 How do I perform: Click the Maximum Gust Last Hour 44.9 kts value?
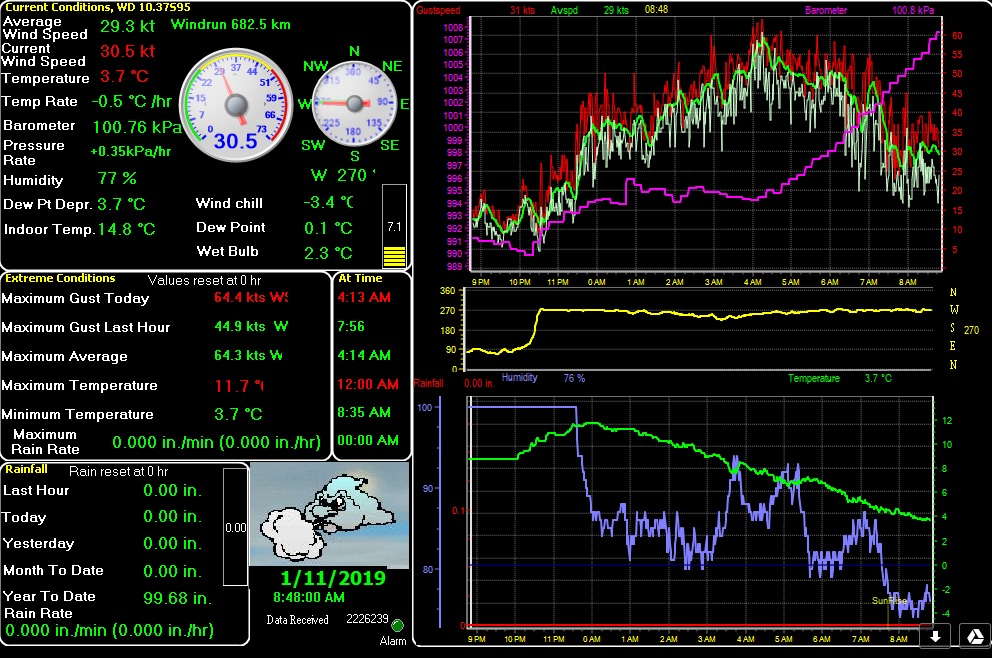coord(251,326)
